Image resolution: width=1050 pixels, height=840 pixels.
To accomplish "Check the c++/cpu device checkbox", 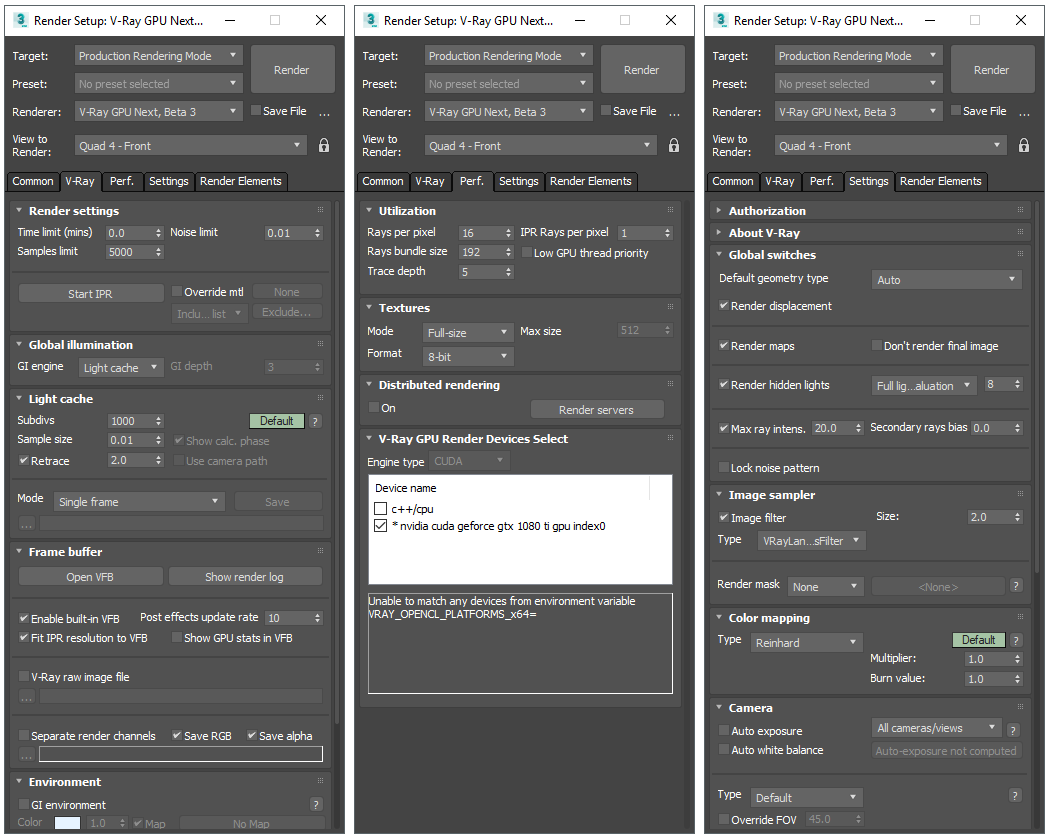I will [380, 509].
